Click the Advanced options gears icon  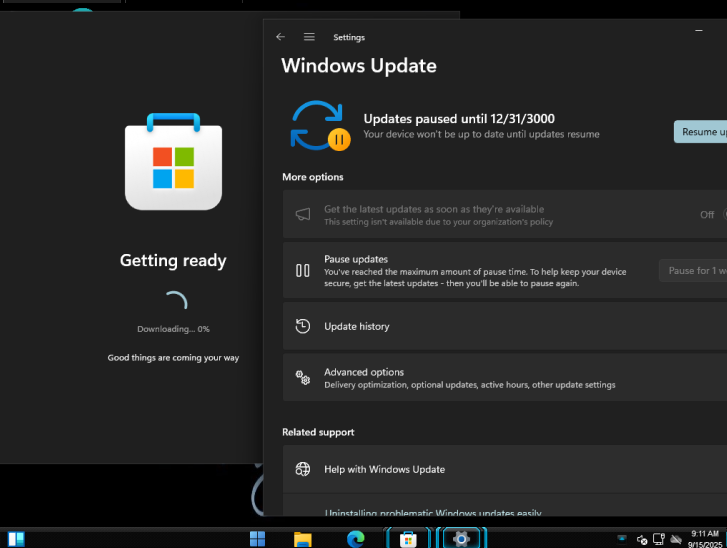[303, 377]
